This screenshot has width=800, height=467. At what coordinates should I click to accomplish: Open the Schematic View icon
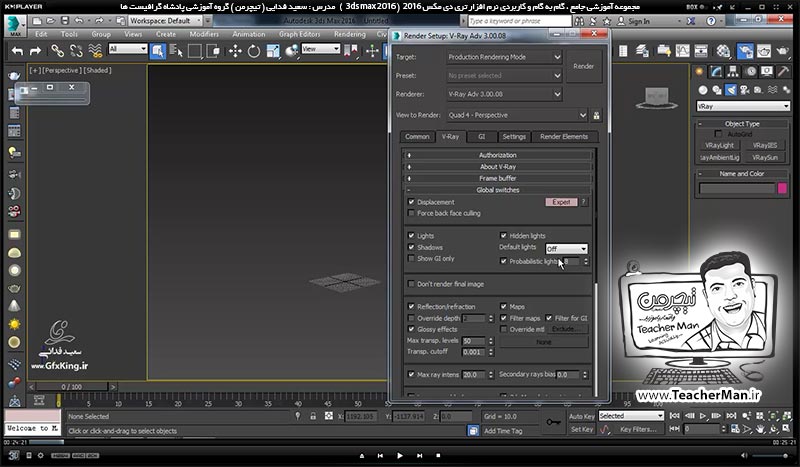(x=701, y=51)
